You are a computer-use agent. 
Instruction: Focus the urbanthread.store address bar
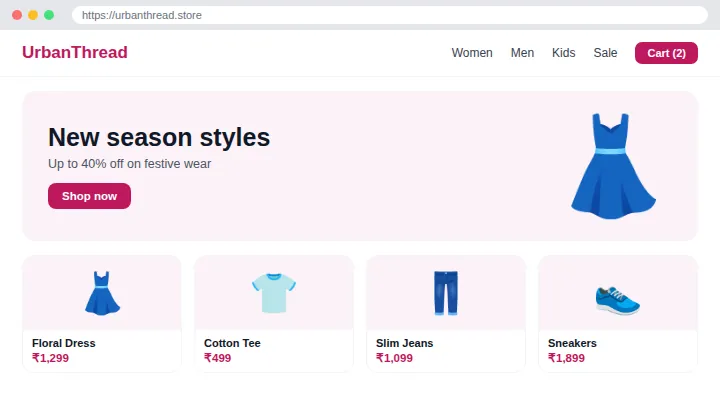[x=390, y=15]
